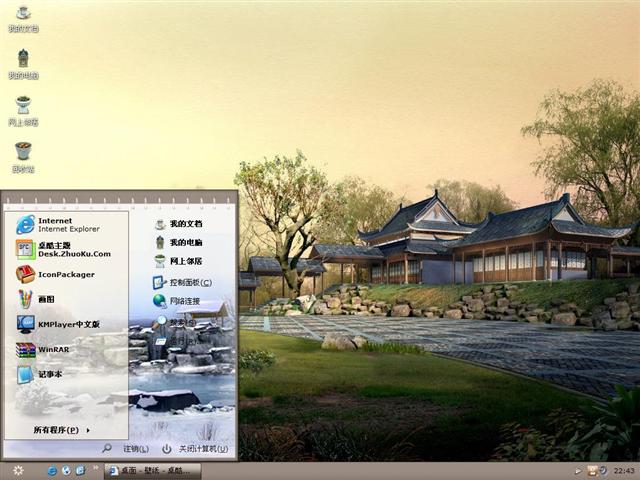Switch to 桌面 - 壁纸 - 桌酷 taskbar window
The width and height of the screenshot is (640, 480).
coord(153,471)
